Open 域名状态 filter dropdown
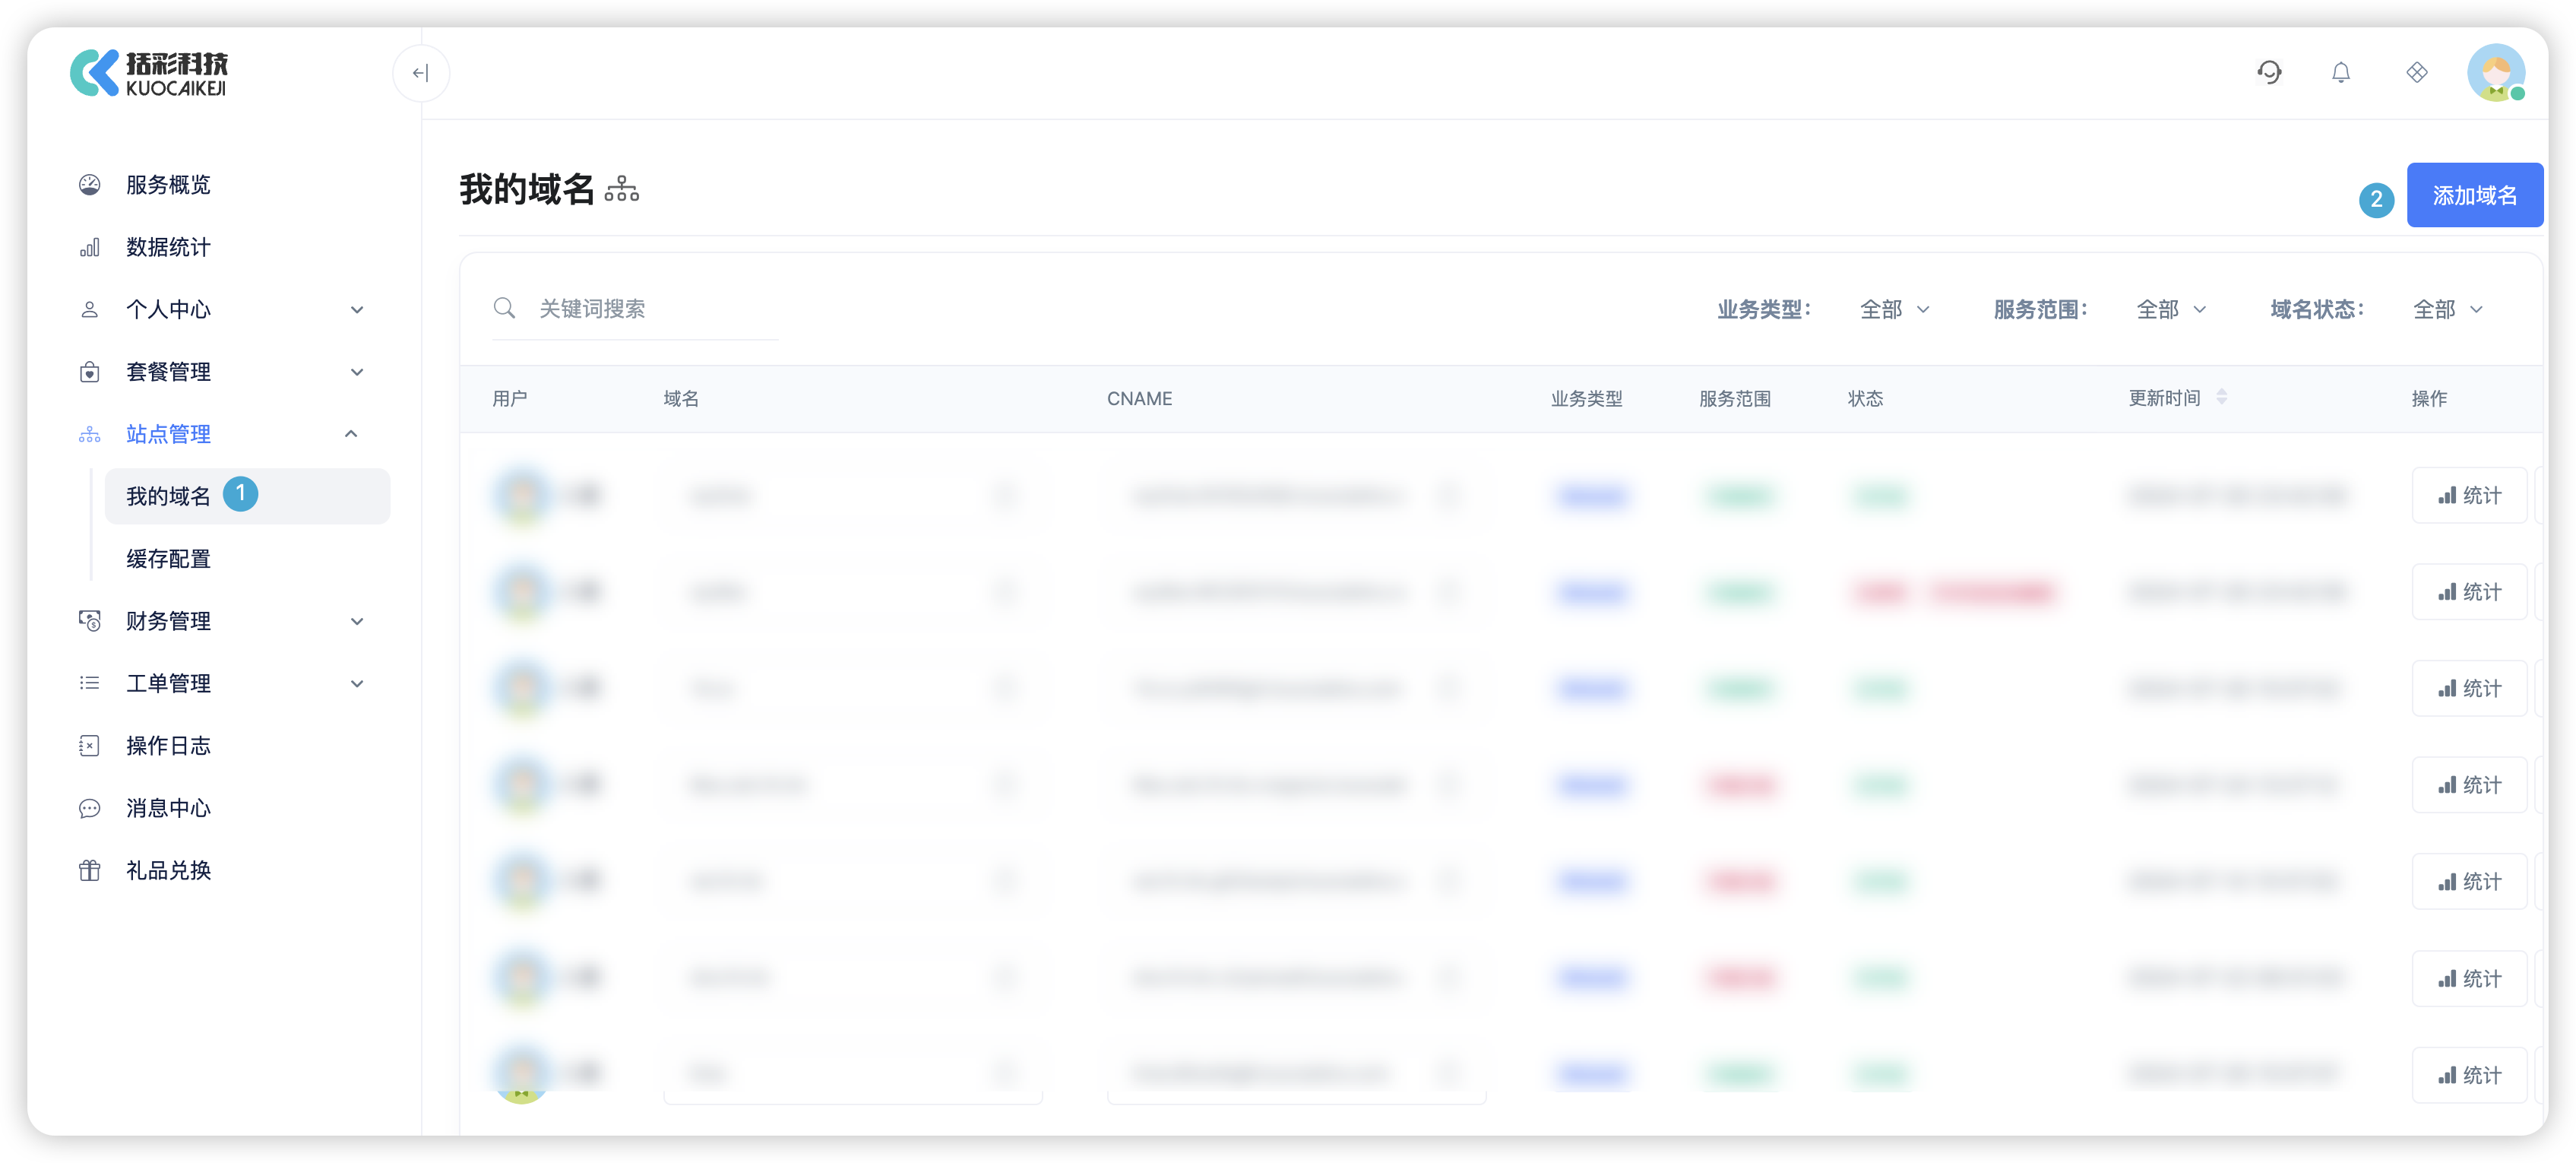The height and width of the screenshot is (1163, 2576). [x=2447, y=310]
